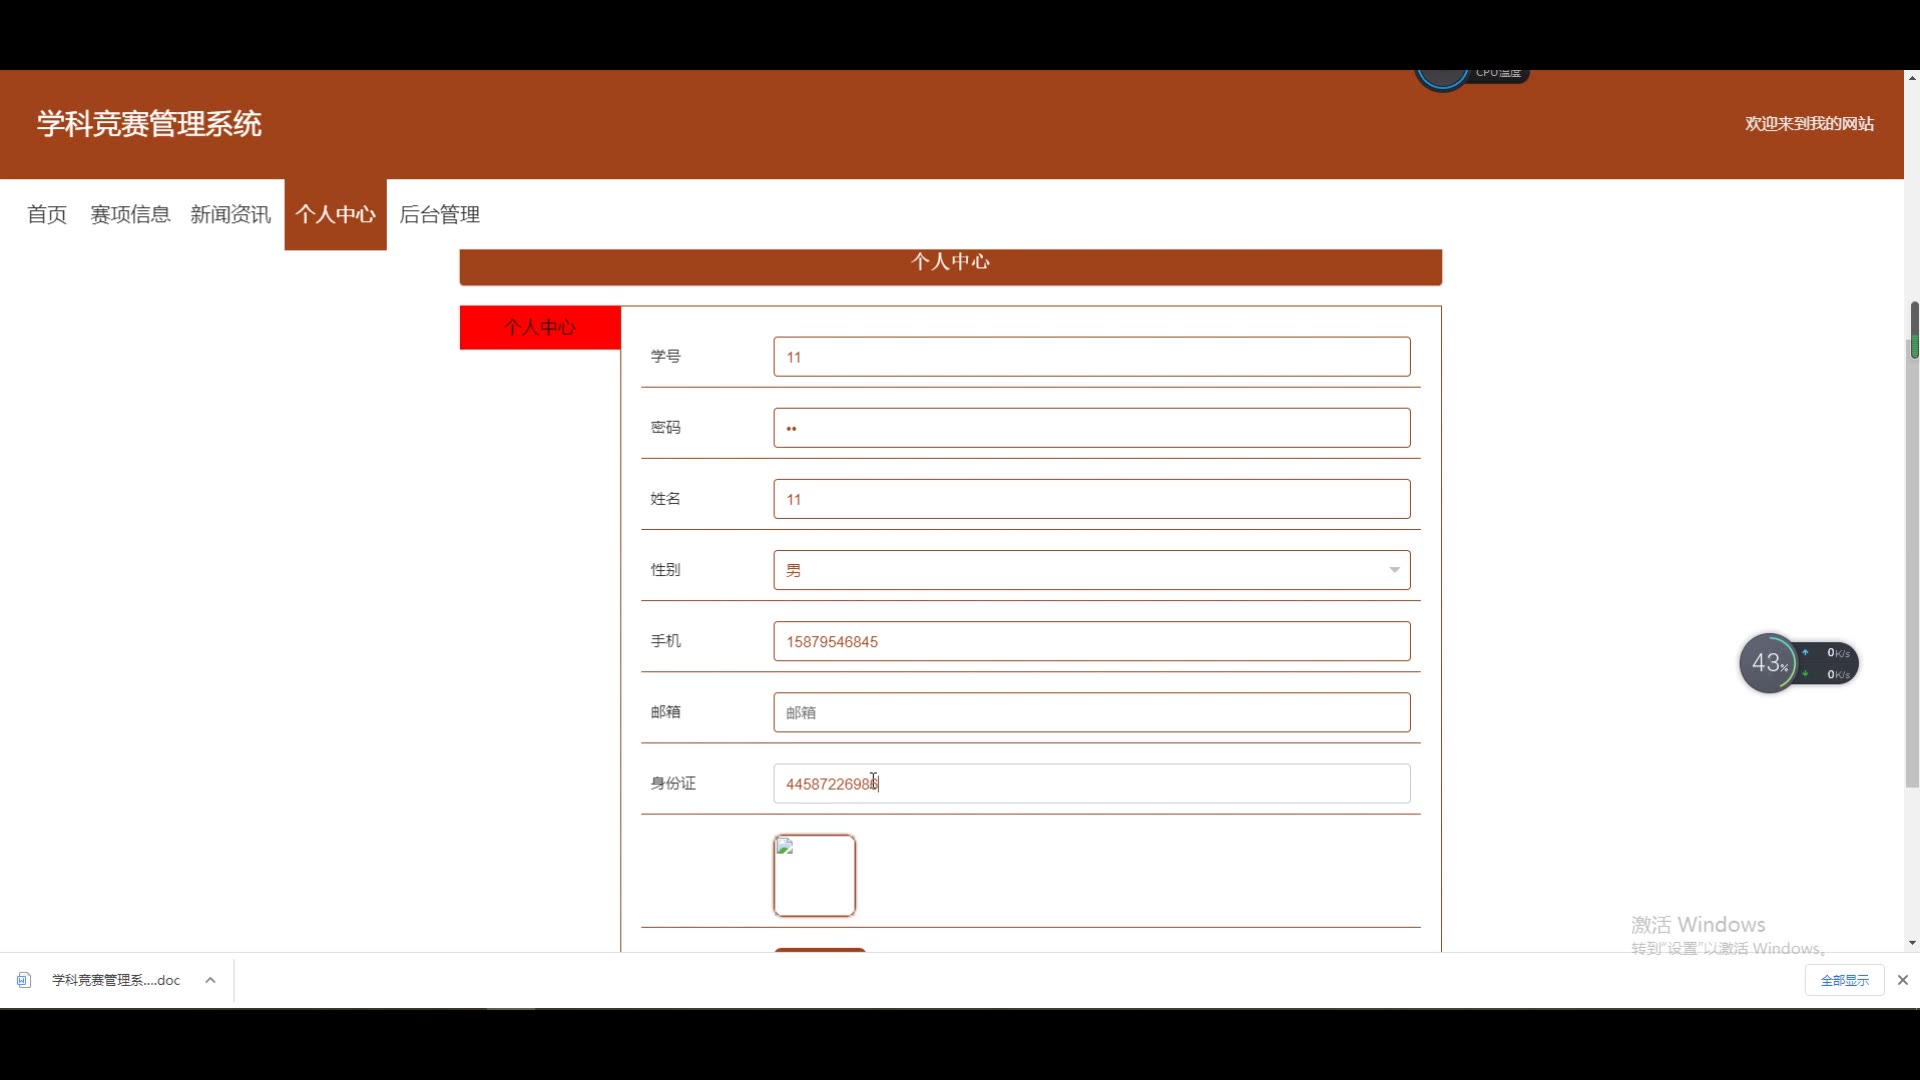Viewport: 1920px width, 1080px height.
Task: Click the broken avatar image thumbnail
Action: (814, 876)
